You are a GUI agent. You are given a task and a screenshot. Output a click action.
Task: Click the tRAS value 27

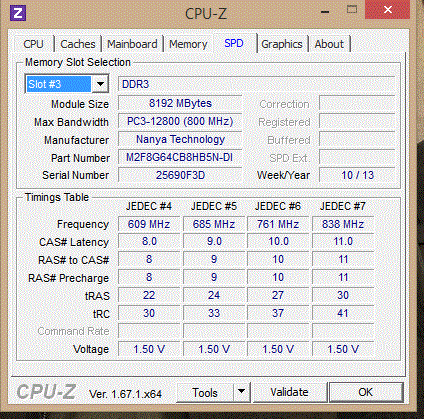[x=278, y=295]
